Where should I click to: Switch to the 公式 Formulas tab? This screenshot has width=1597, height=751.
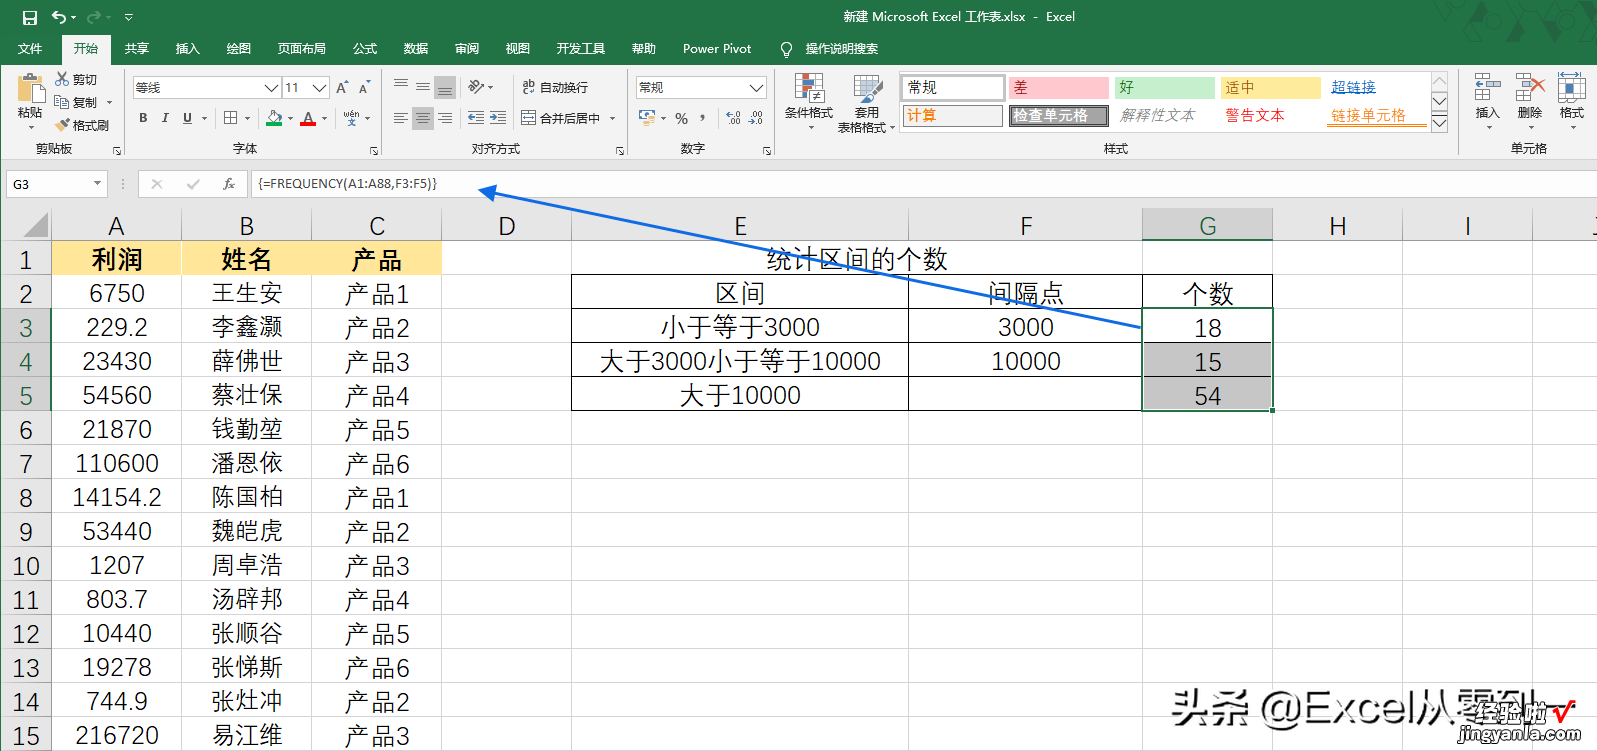point(365,49)
